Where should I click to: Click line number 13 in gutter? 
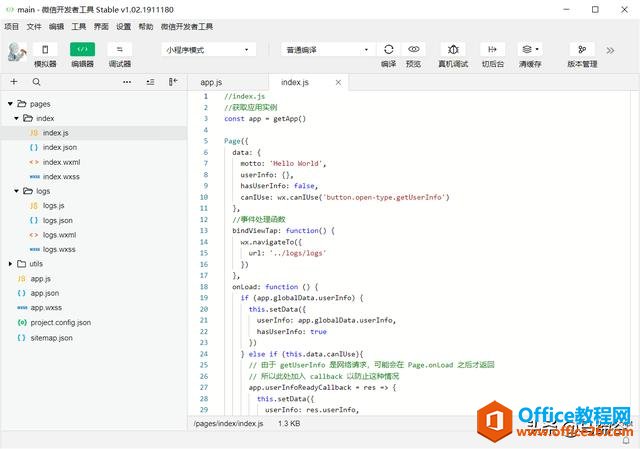click(x=204, y=231)
